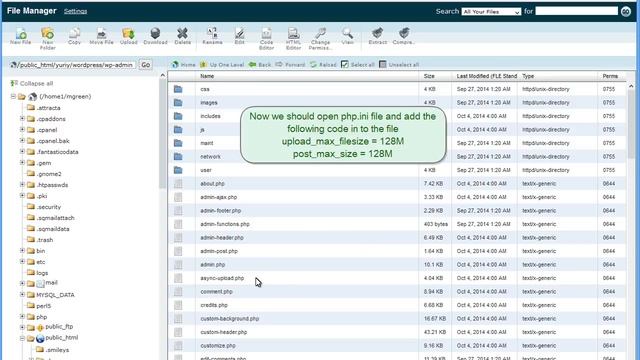Select the about.php file
640x360 pixels.
pos(396,184)
